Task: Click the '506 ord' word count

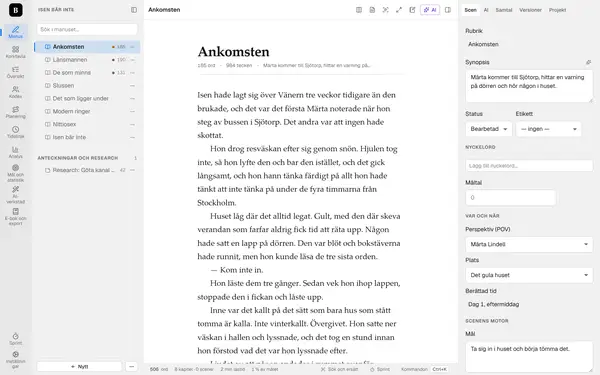Action: 159,369
